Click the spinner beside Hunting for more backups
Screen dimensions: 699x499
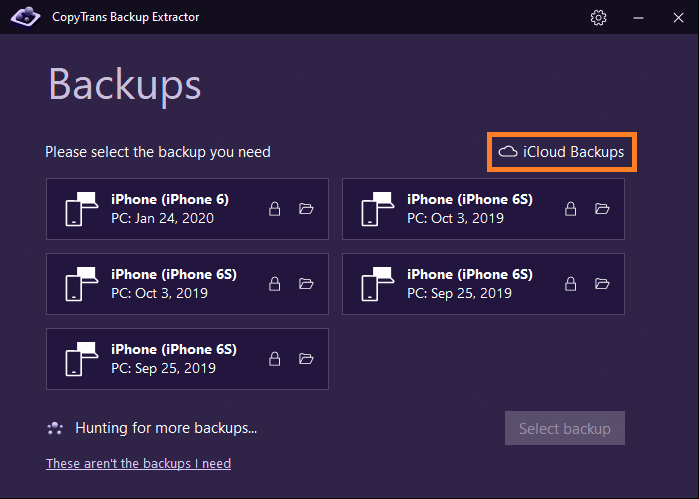tap(55, 428)
